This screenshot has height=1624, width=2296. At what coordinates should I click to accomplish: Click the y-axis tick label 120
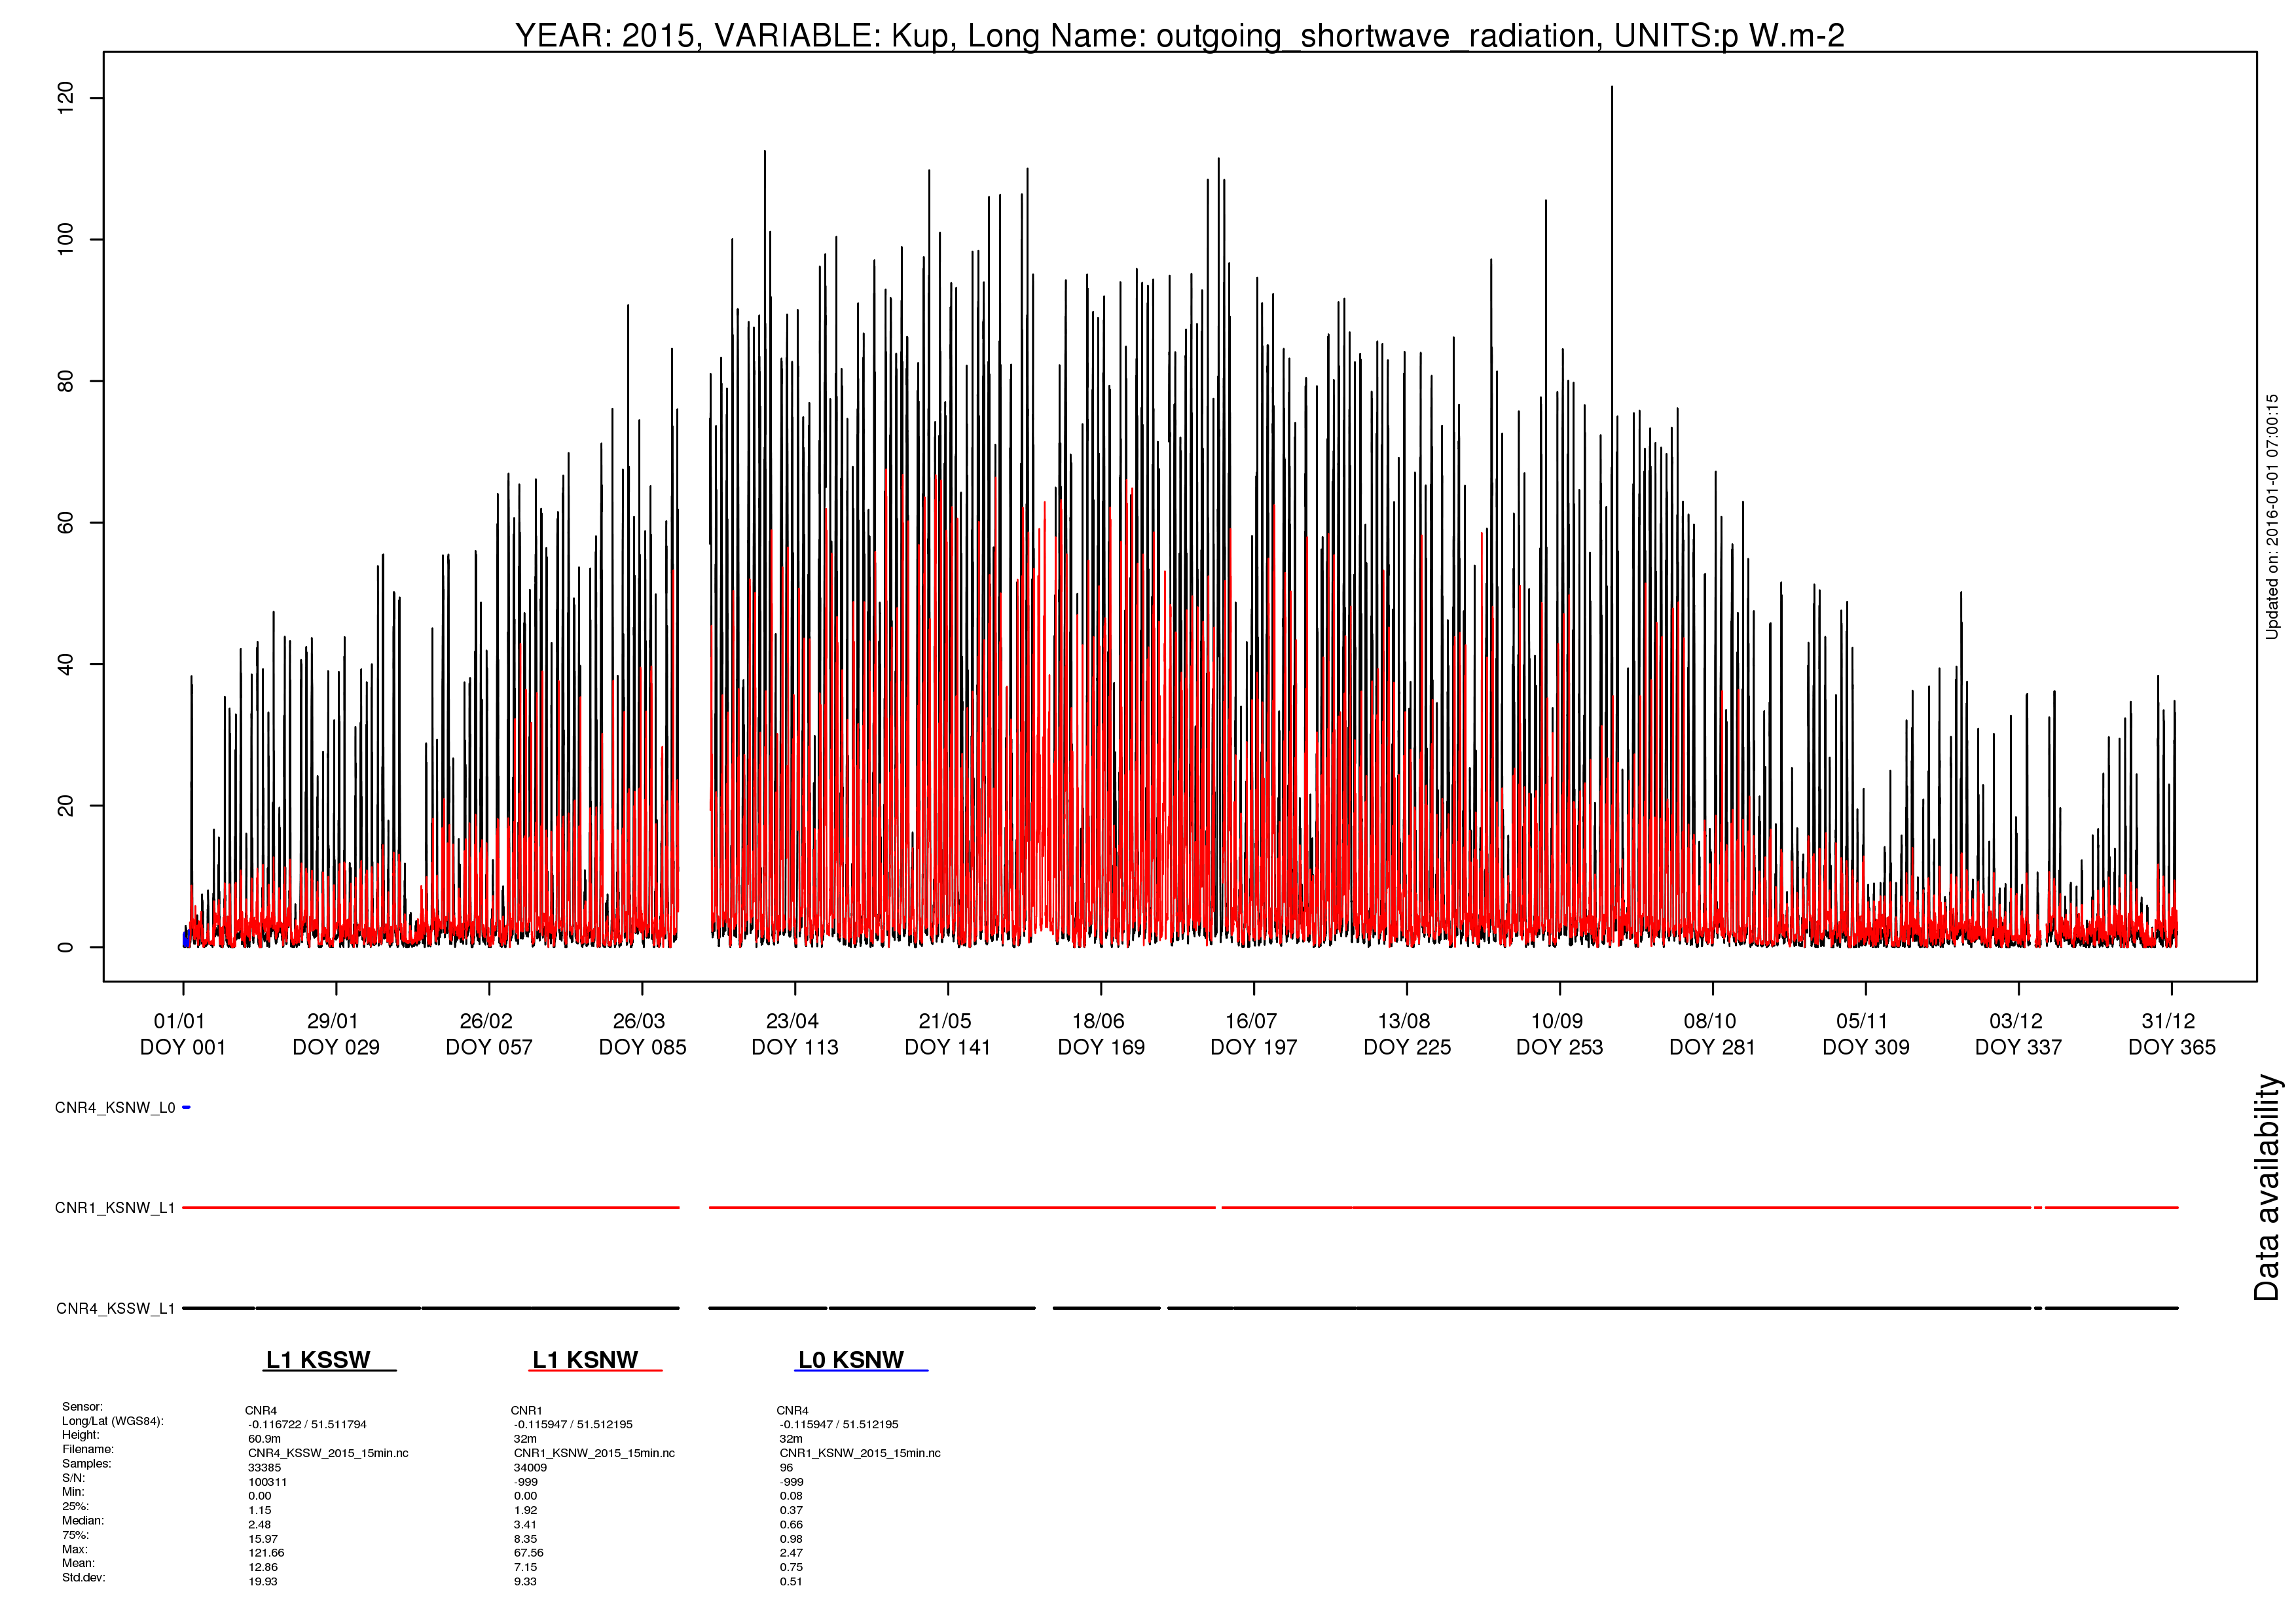65,98
